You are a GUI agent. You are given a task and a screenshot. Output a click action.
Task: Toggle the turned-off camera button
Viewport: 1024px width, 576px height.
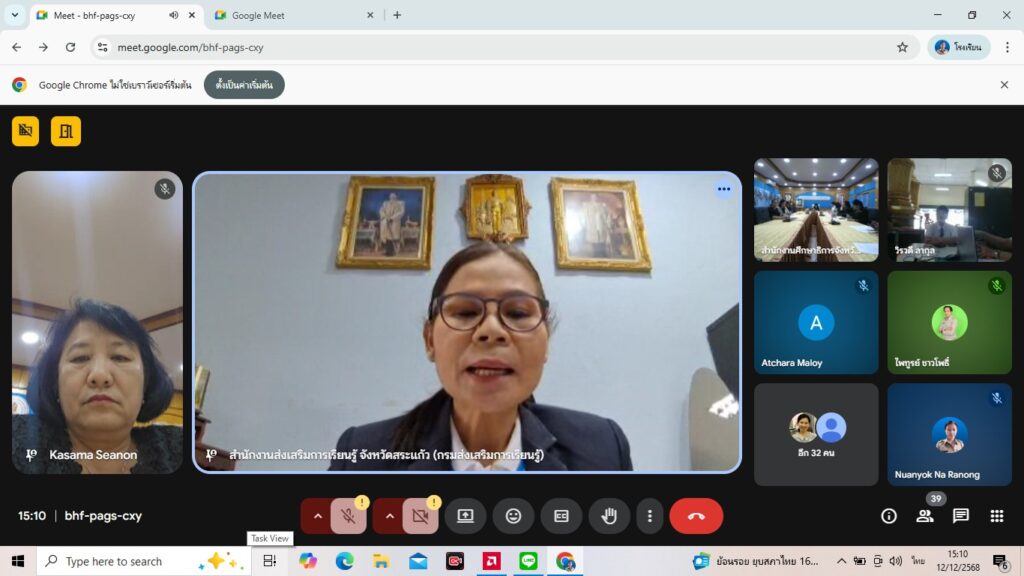420,516
